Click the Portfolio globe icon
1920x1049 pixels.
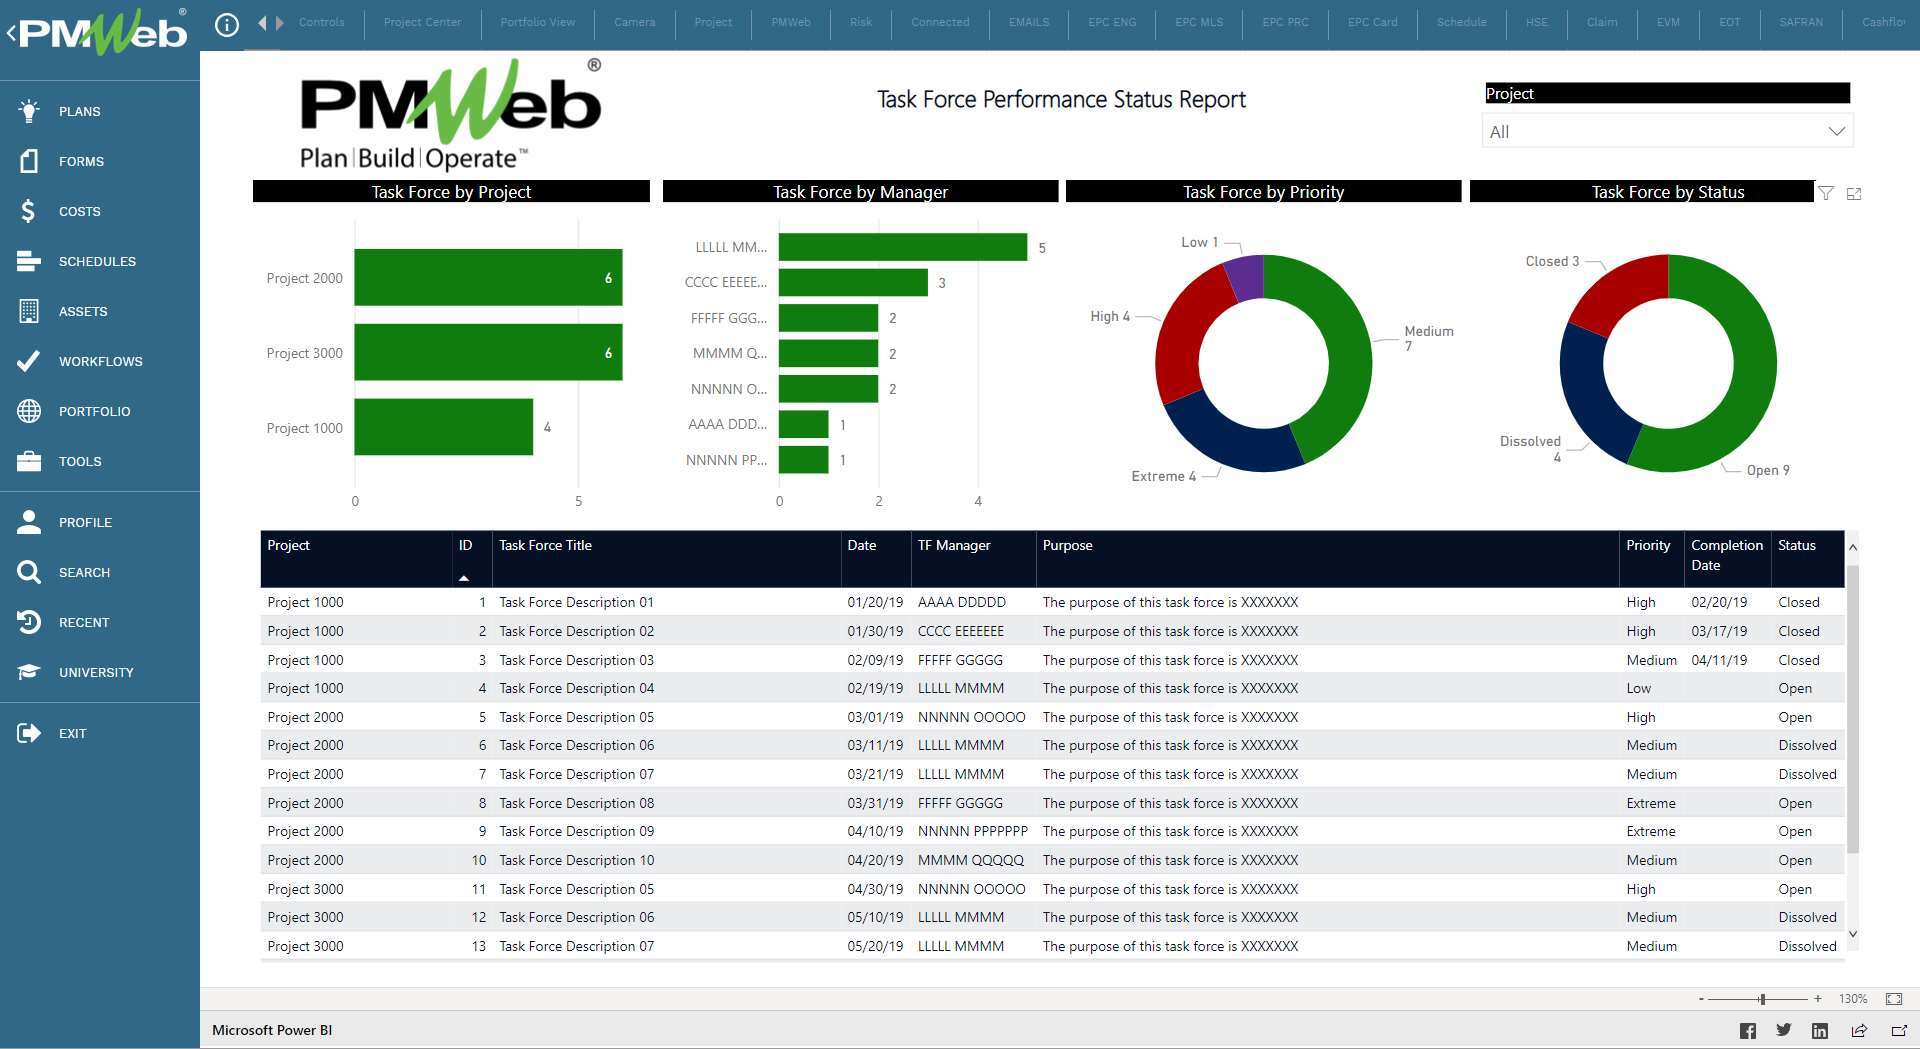[30, 411]
